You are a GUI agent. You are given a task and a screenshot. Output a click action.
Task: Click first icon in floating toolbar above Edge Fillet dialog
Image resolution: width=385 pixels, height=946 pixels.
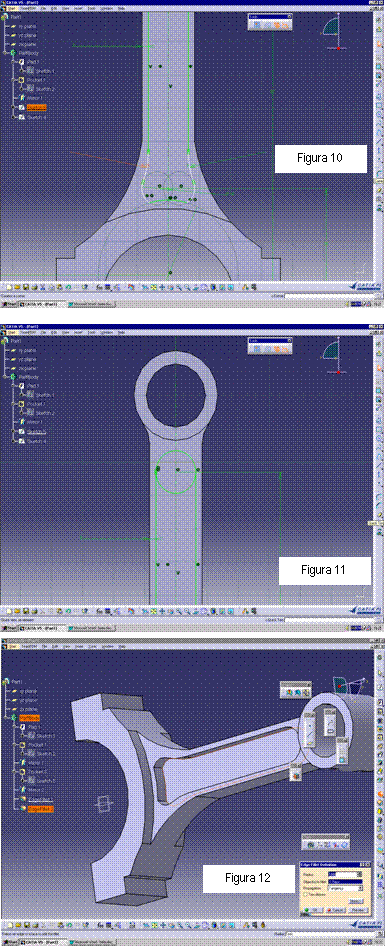[x=311, y=845]
